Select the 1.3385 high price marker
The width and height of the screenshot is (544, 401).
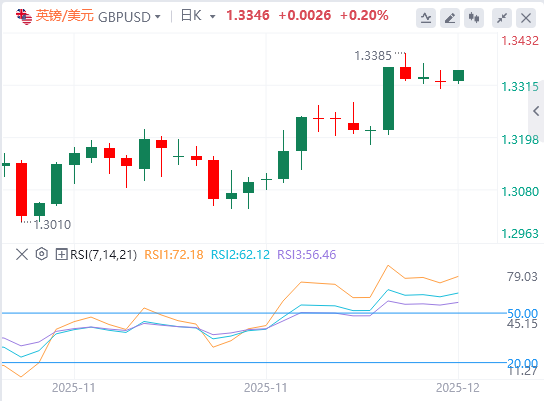373,56
